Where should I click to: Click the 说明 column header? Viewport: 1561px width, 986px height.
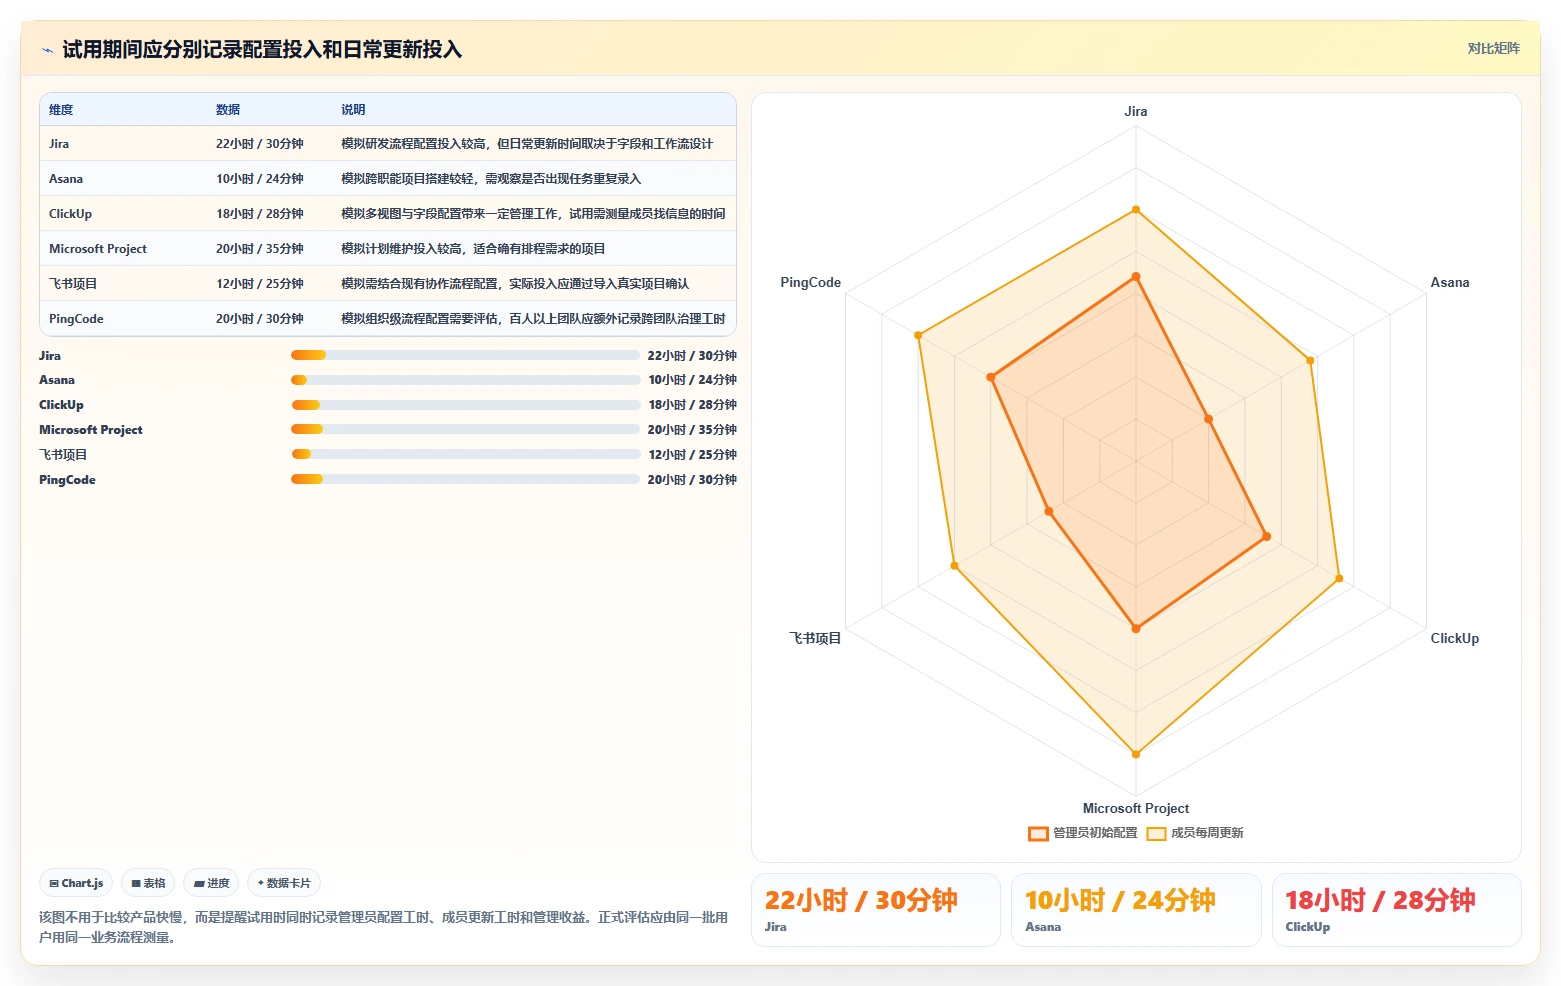click(x=353, y=110)
